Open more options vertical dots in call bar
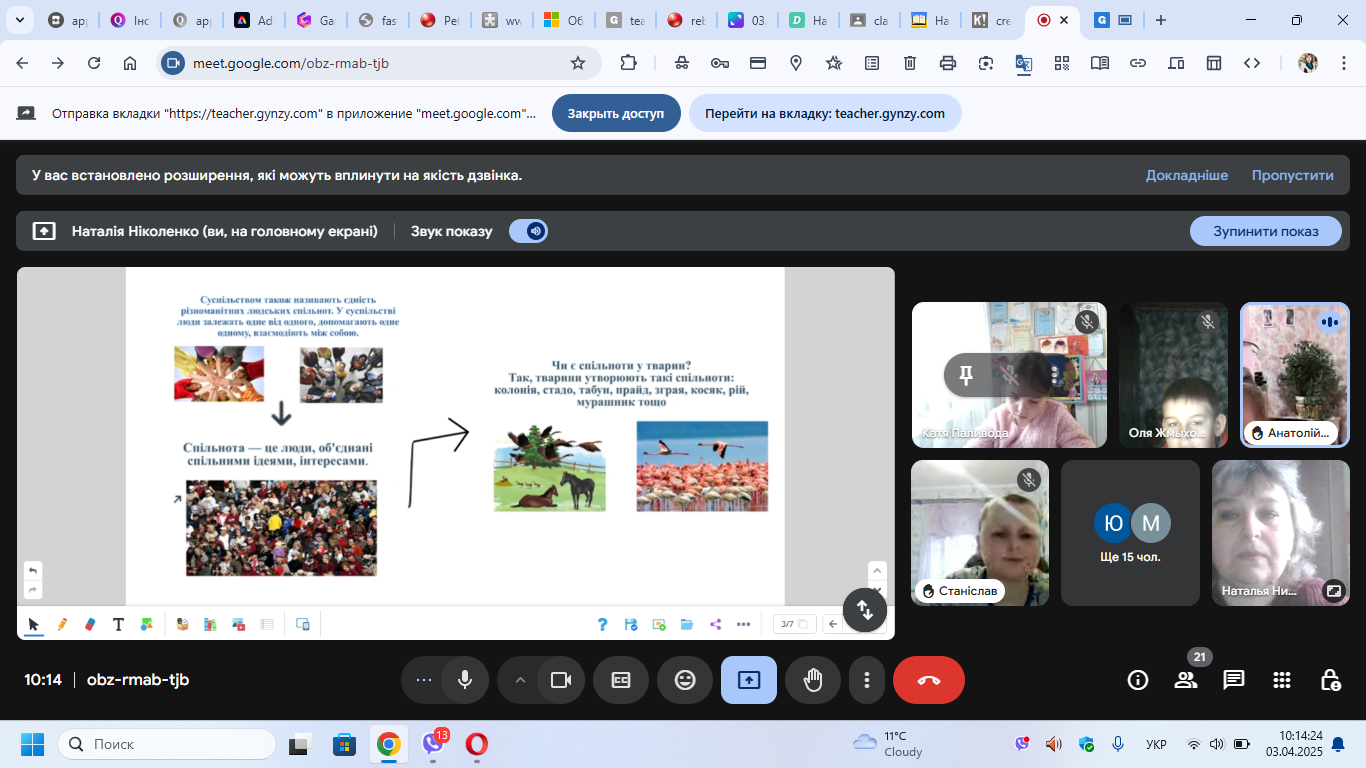This screenshot has height=768, width=1366. point(866,680)
